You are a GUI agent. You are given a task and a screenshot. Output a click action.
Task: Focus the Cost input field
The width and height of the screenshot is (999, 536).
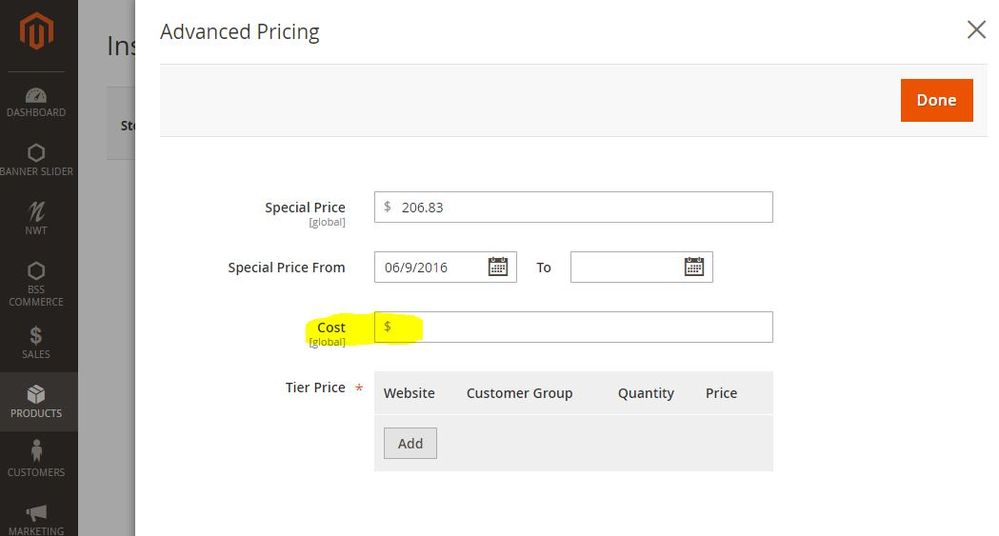tap(573, 327)
